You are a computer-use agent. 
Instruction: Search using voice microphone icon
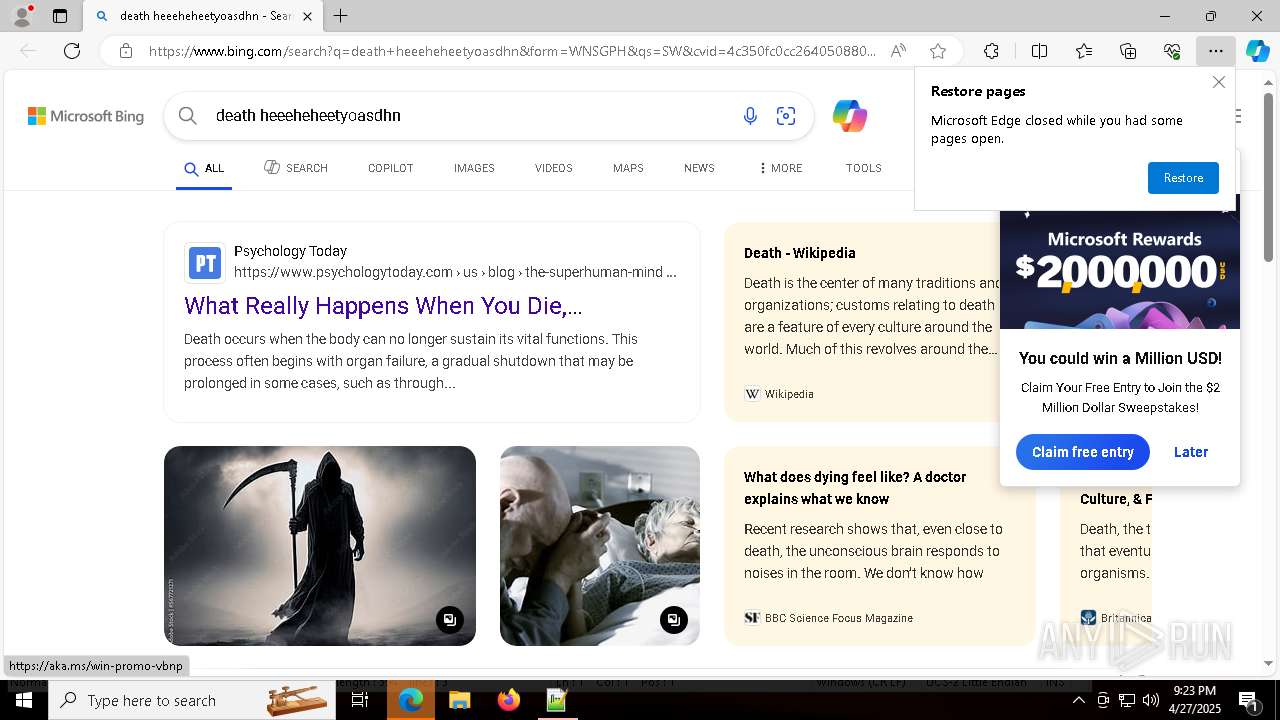[x=750, y=116]
